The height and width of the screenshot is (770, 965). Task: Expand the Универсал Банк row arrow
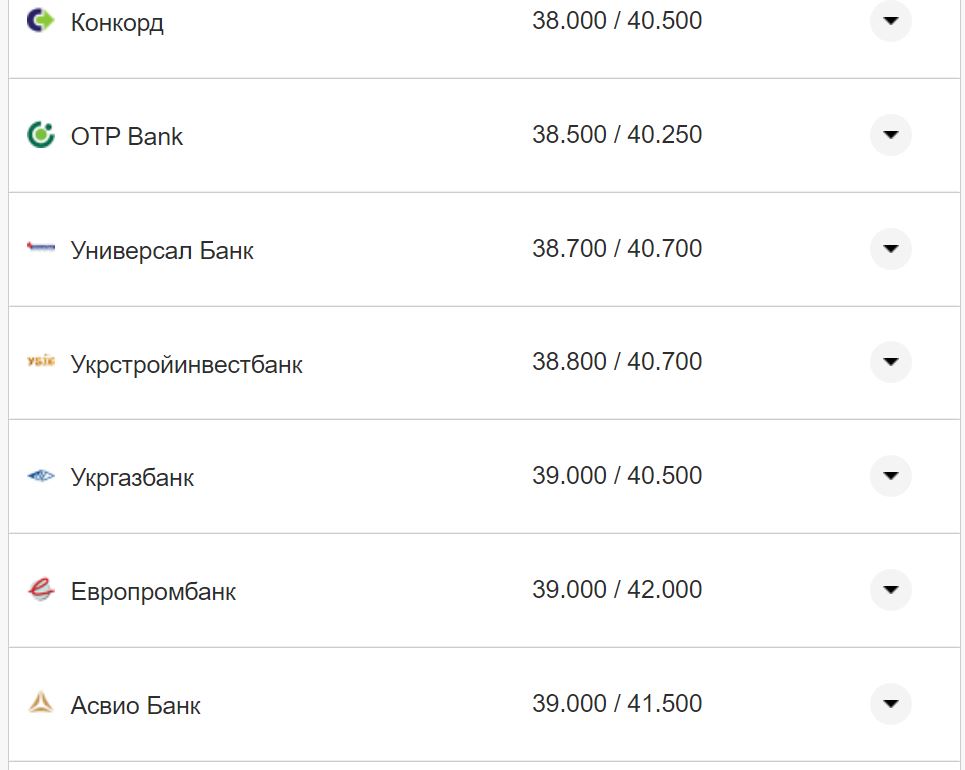[890, 248]
